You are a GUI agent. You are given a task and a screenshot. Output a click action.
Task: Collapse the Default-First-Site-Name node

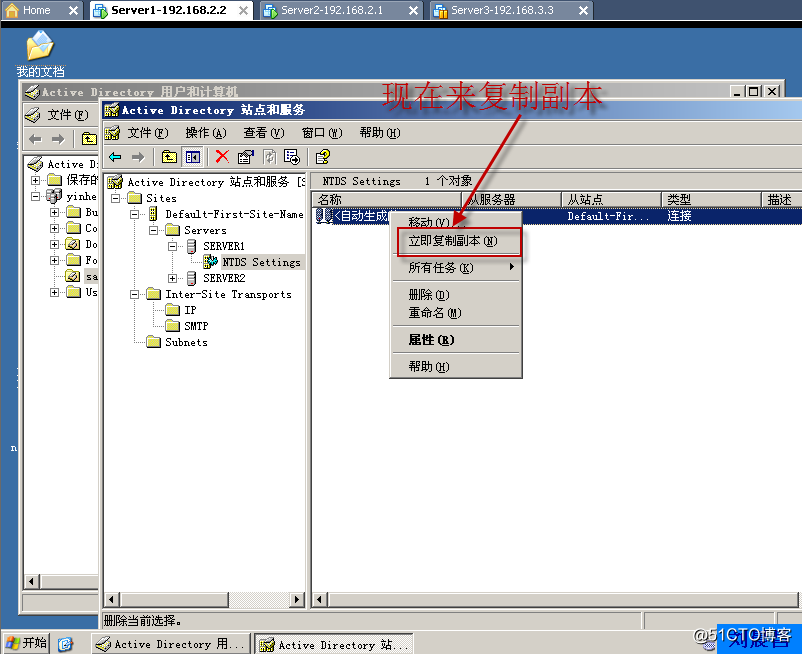pyautogui.click(x=135, y=214)
